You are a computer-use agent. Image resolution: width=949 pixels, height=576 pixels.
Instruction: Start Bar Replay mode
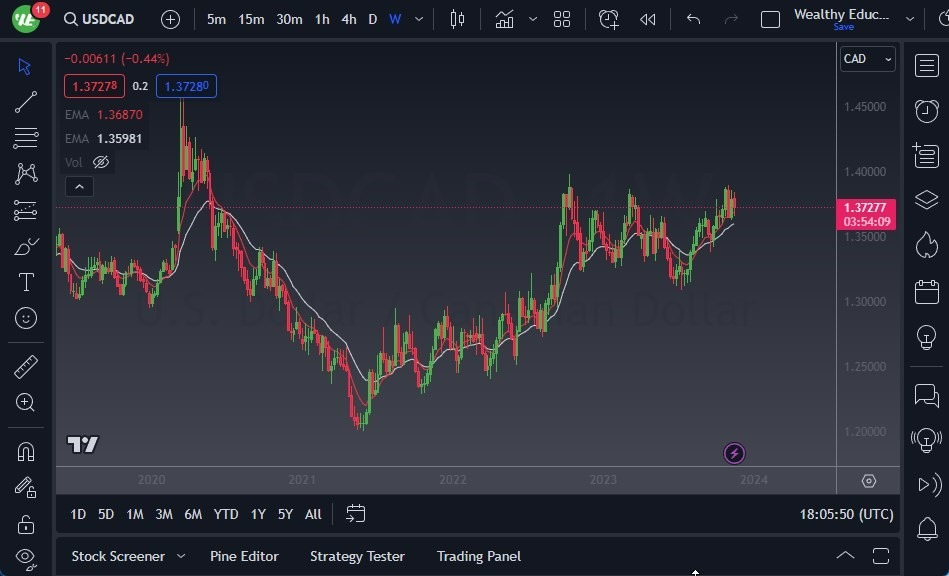[647, 18]
